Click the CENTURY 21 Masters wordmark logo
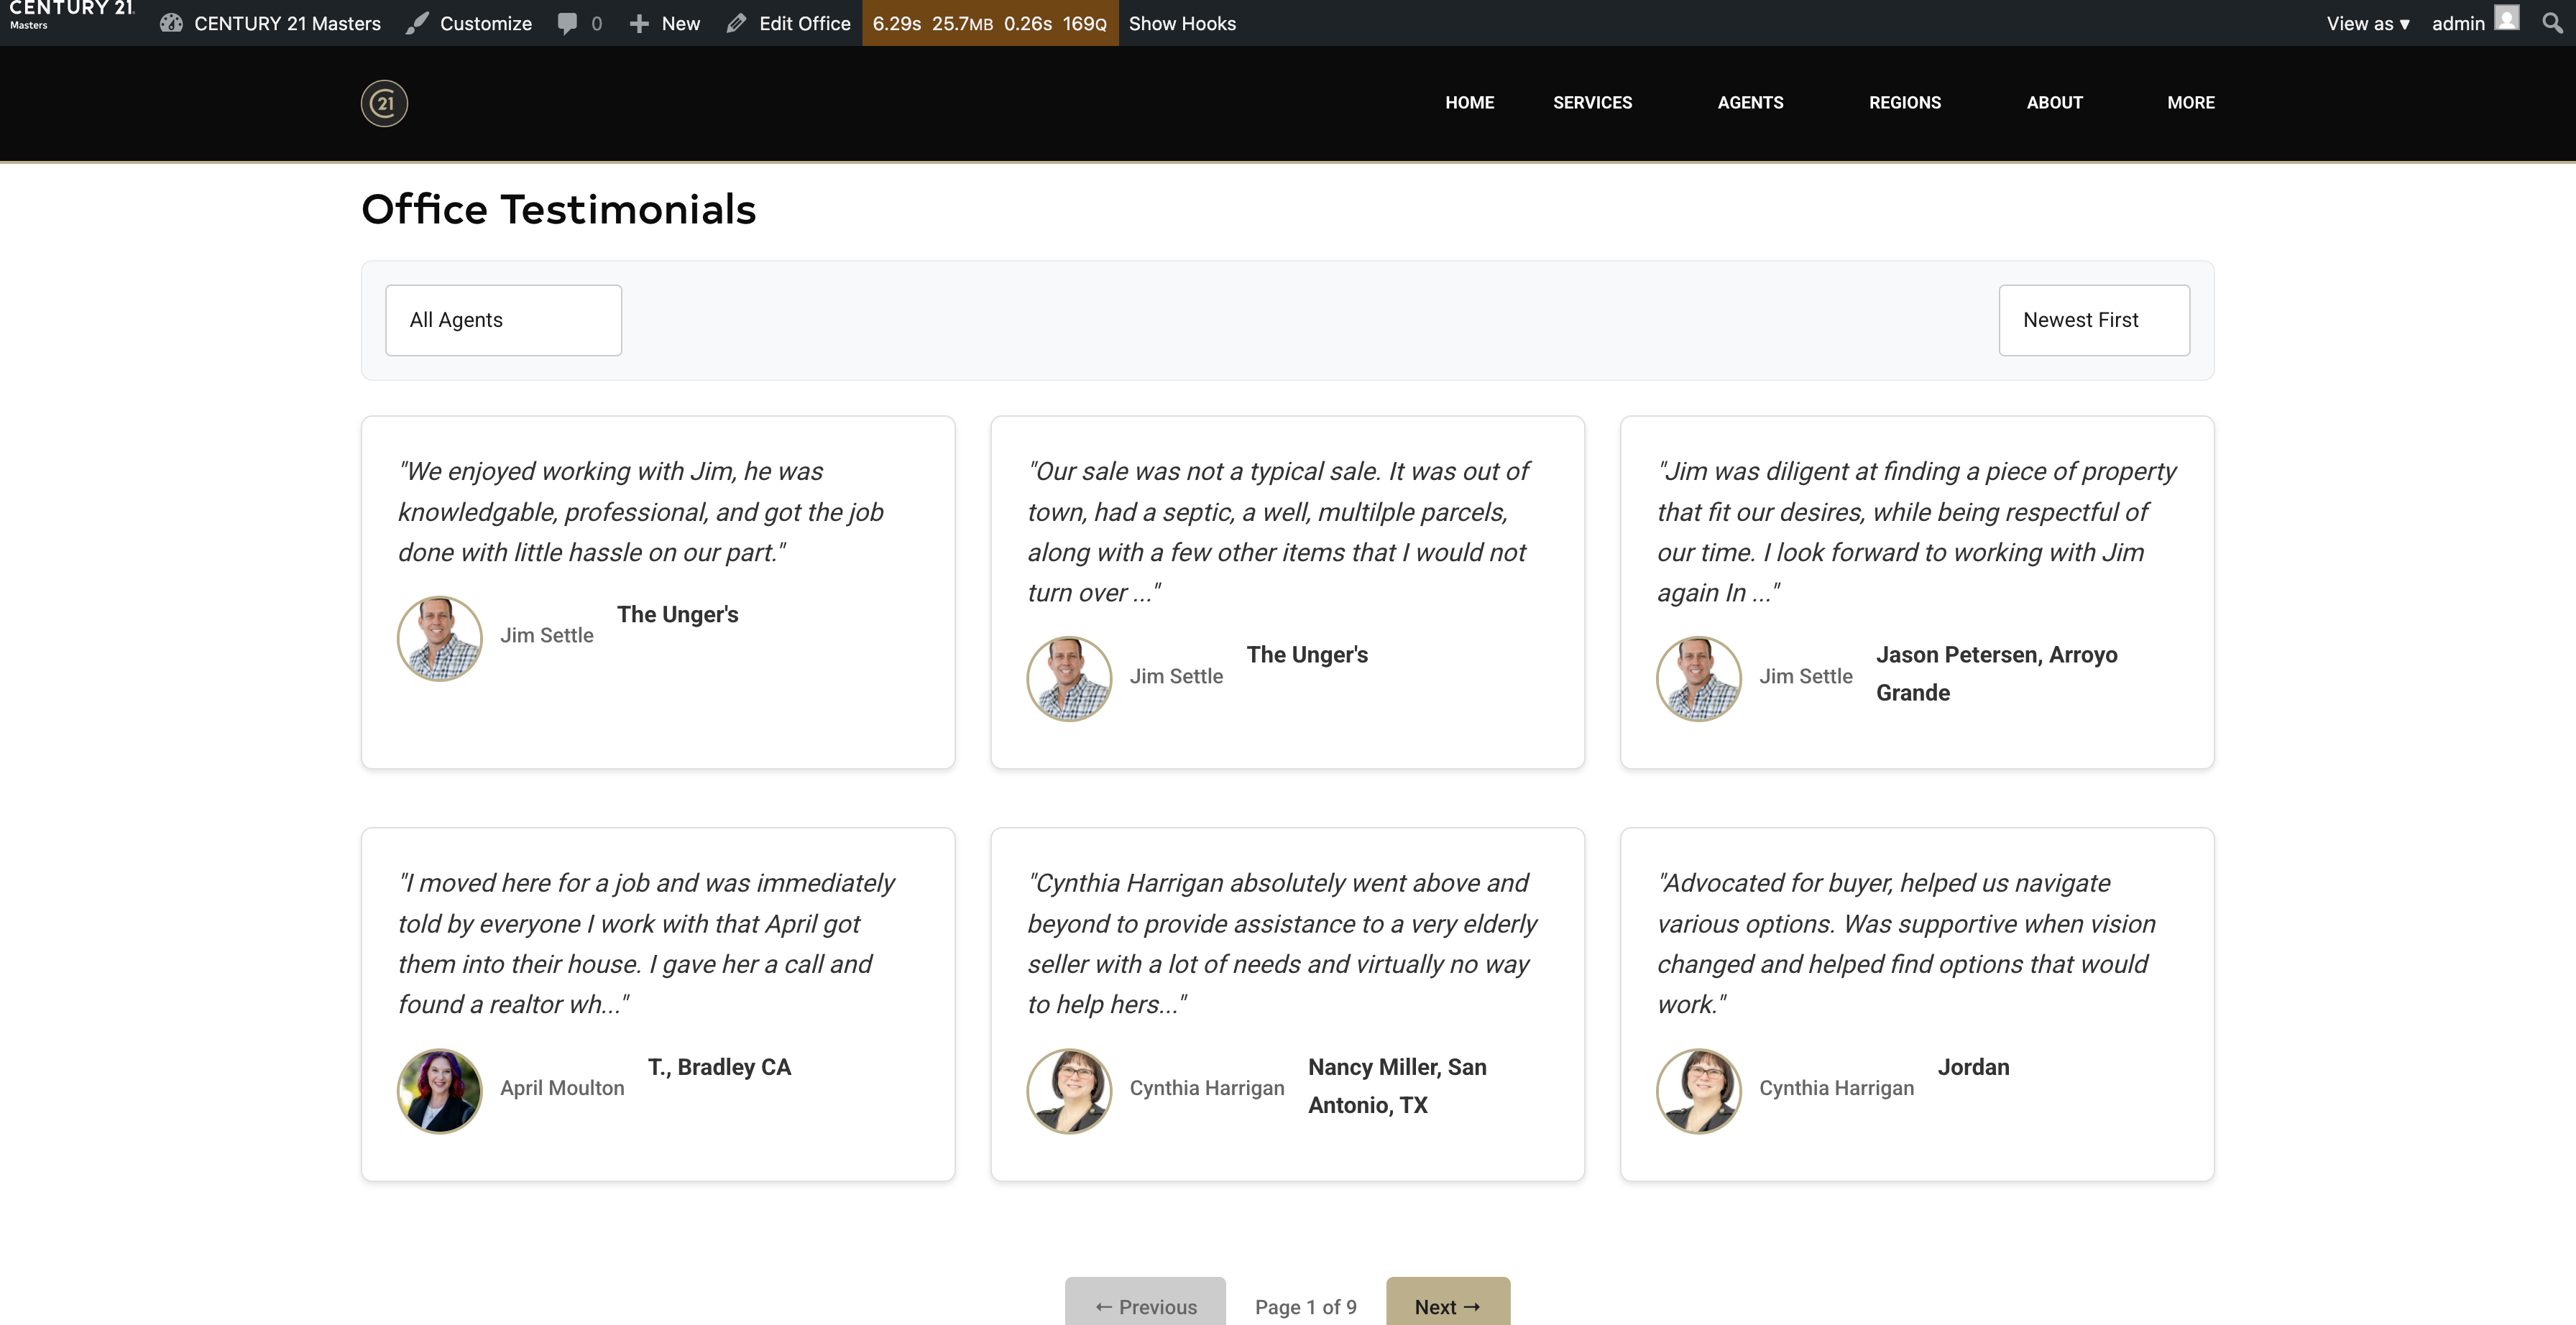The image size is (2576, 1325). [x=71, y=15]
